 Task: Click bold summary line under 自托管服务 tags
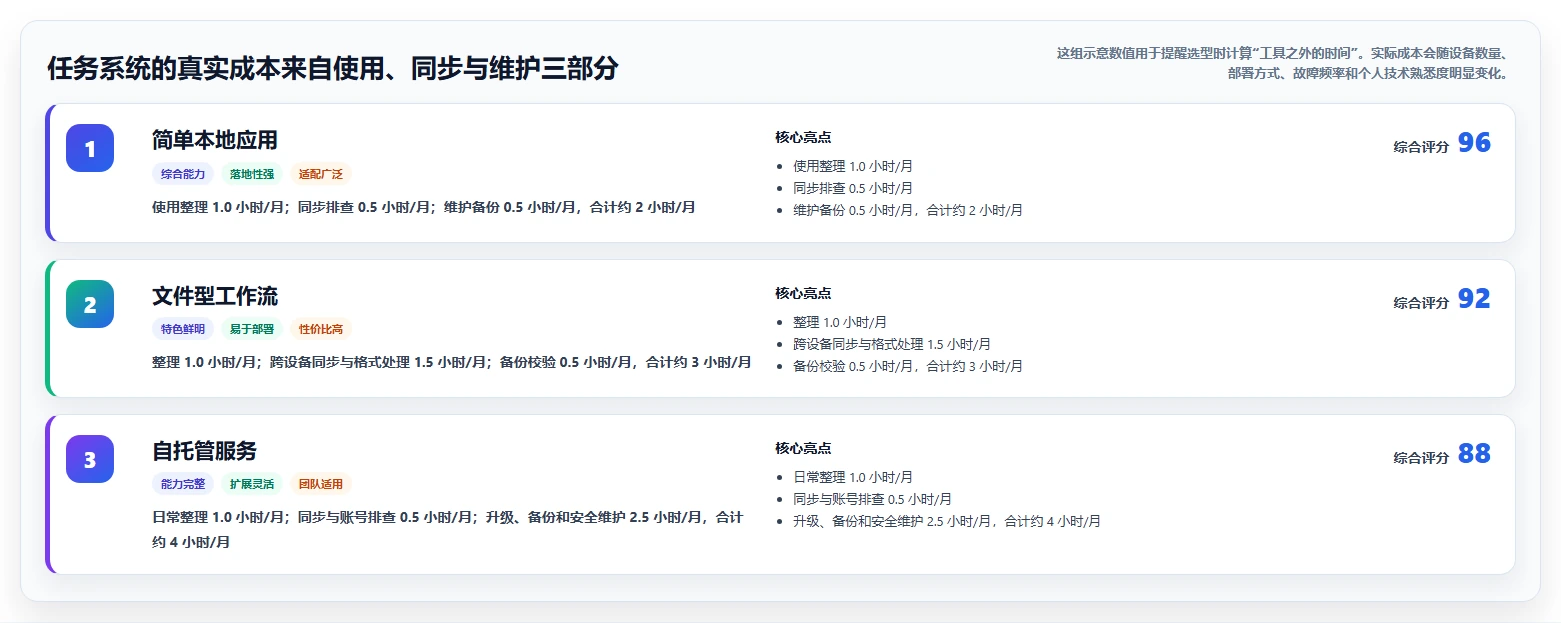pos(447,529)
